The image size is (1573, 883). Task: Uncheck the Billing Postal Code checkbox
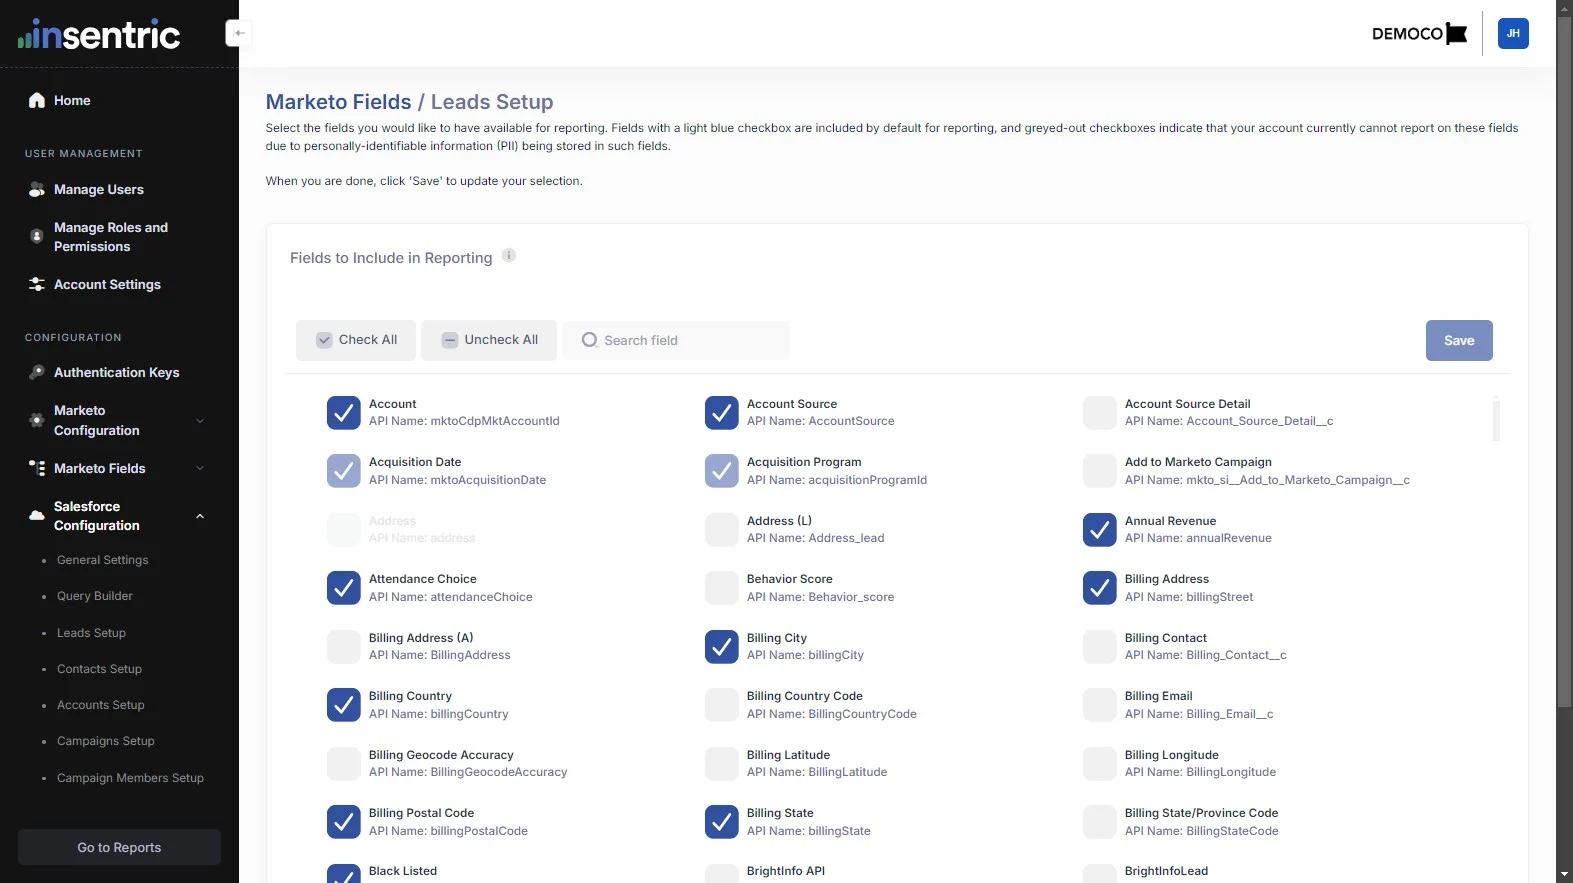344,822
